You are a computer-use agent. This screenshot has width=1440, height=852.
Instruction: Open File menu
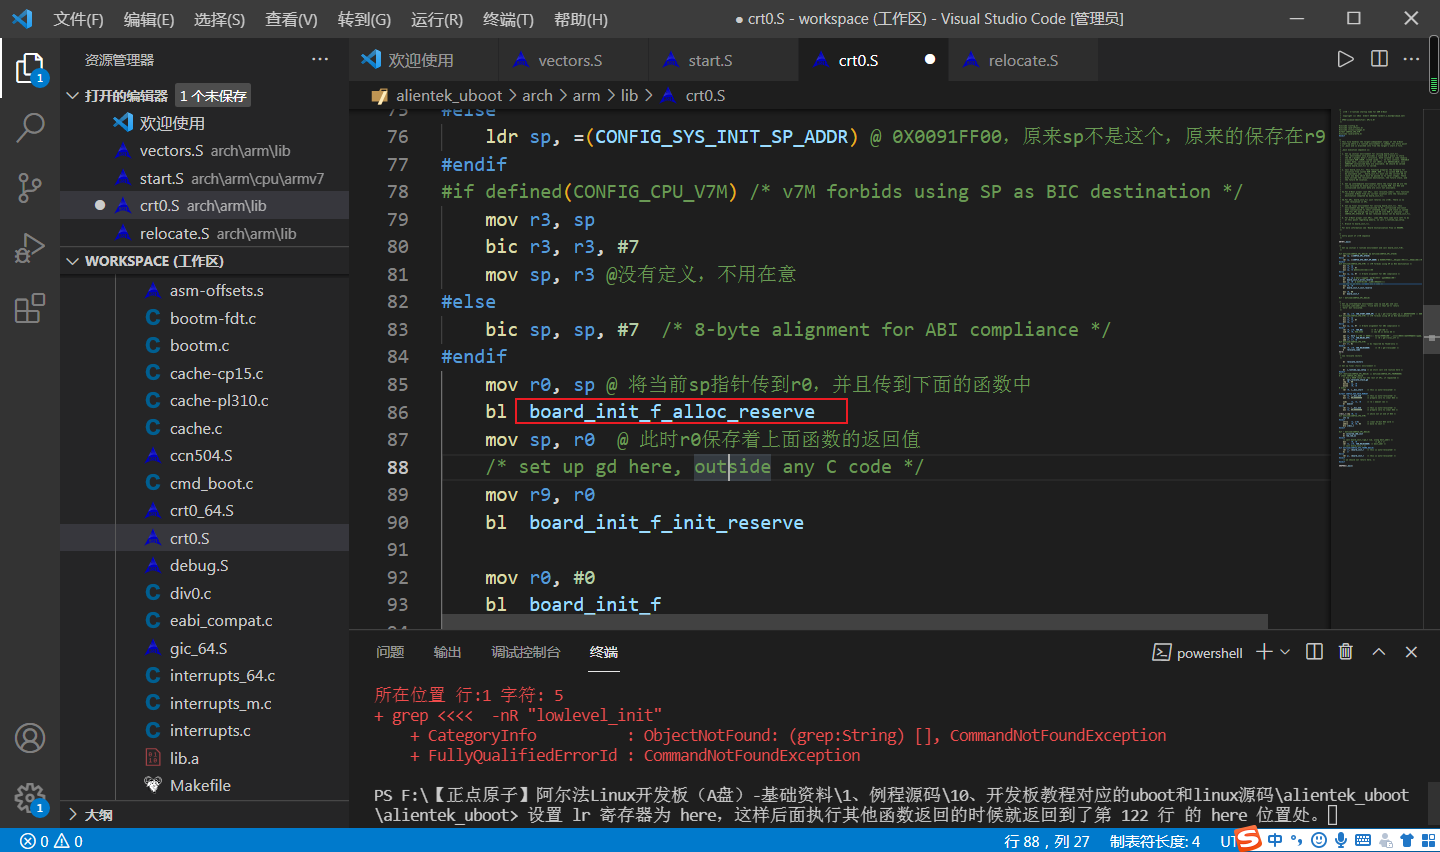point(78,19)
